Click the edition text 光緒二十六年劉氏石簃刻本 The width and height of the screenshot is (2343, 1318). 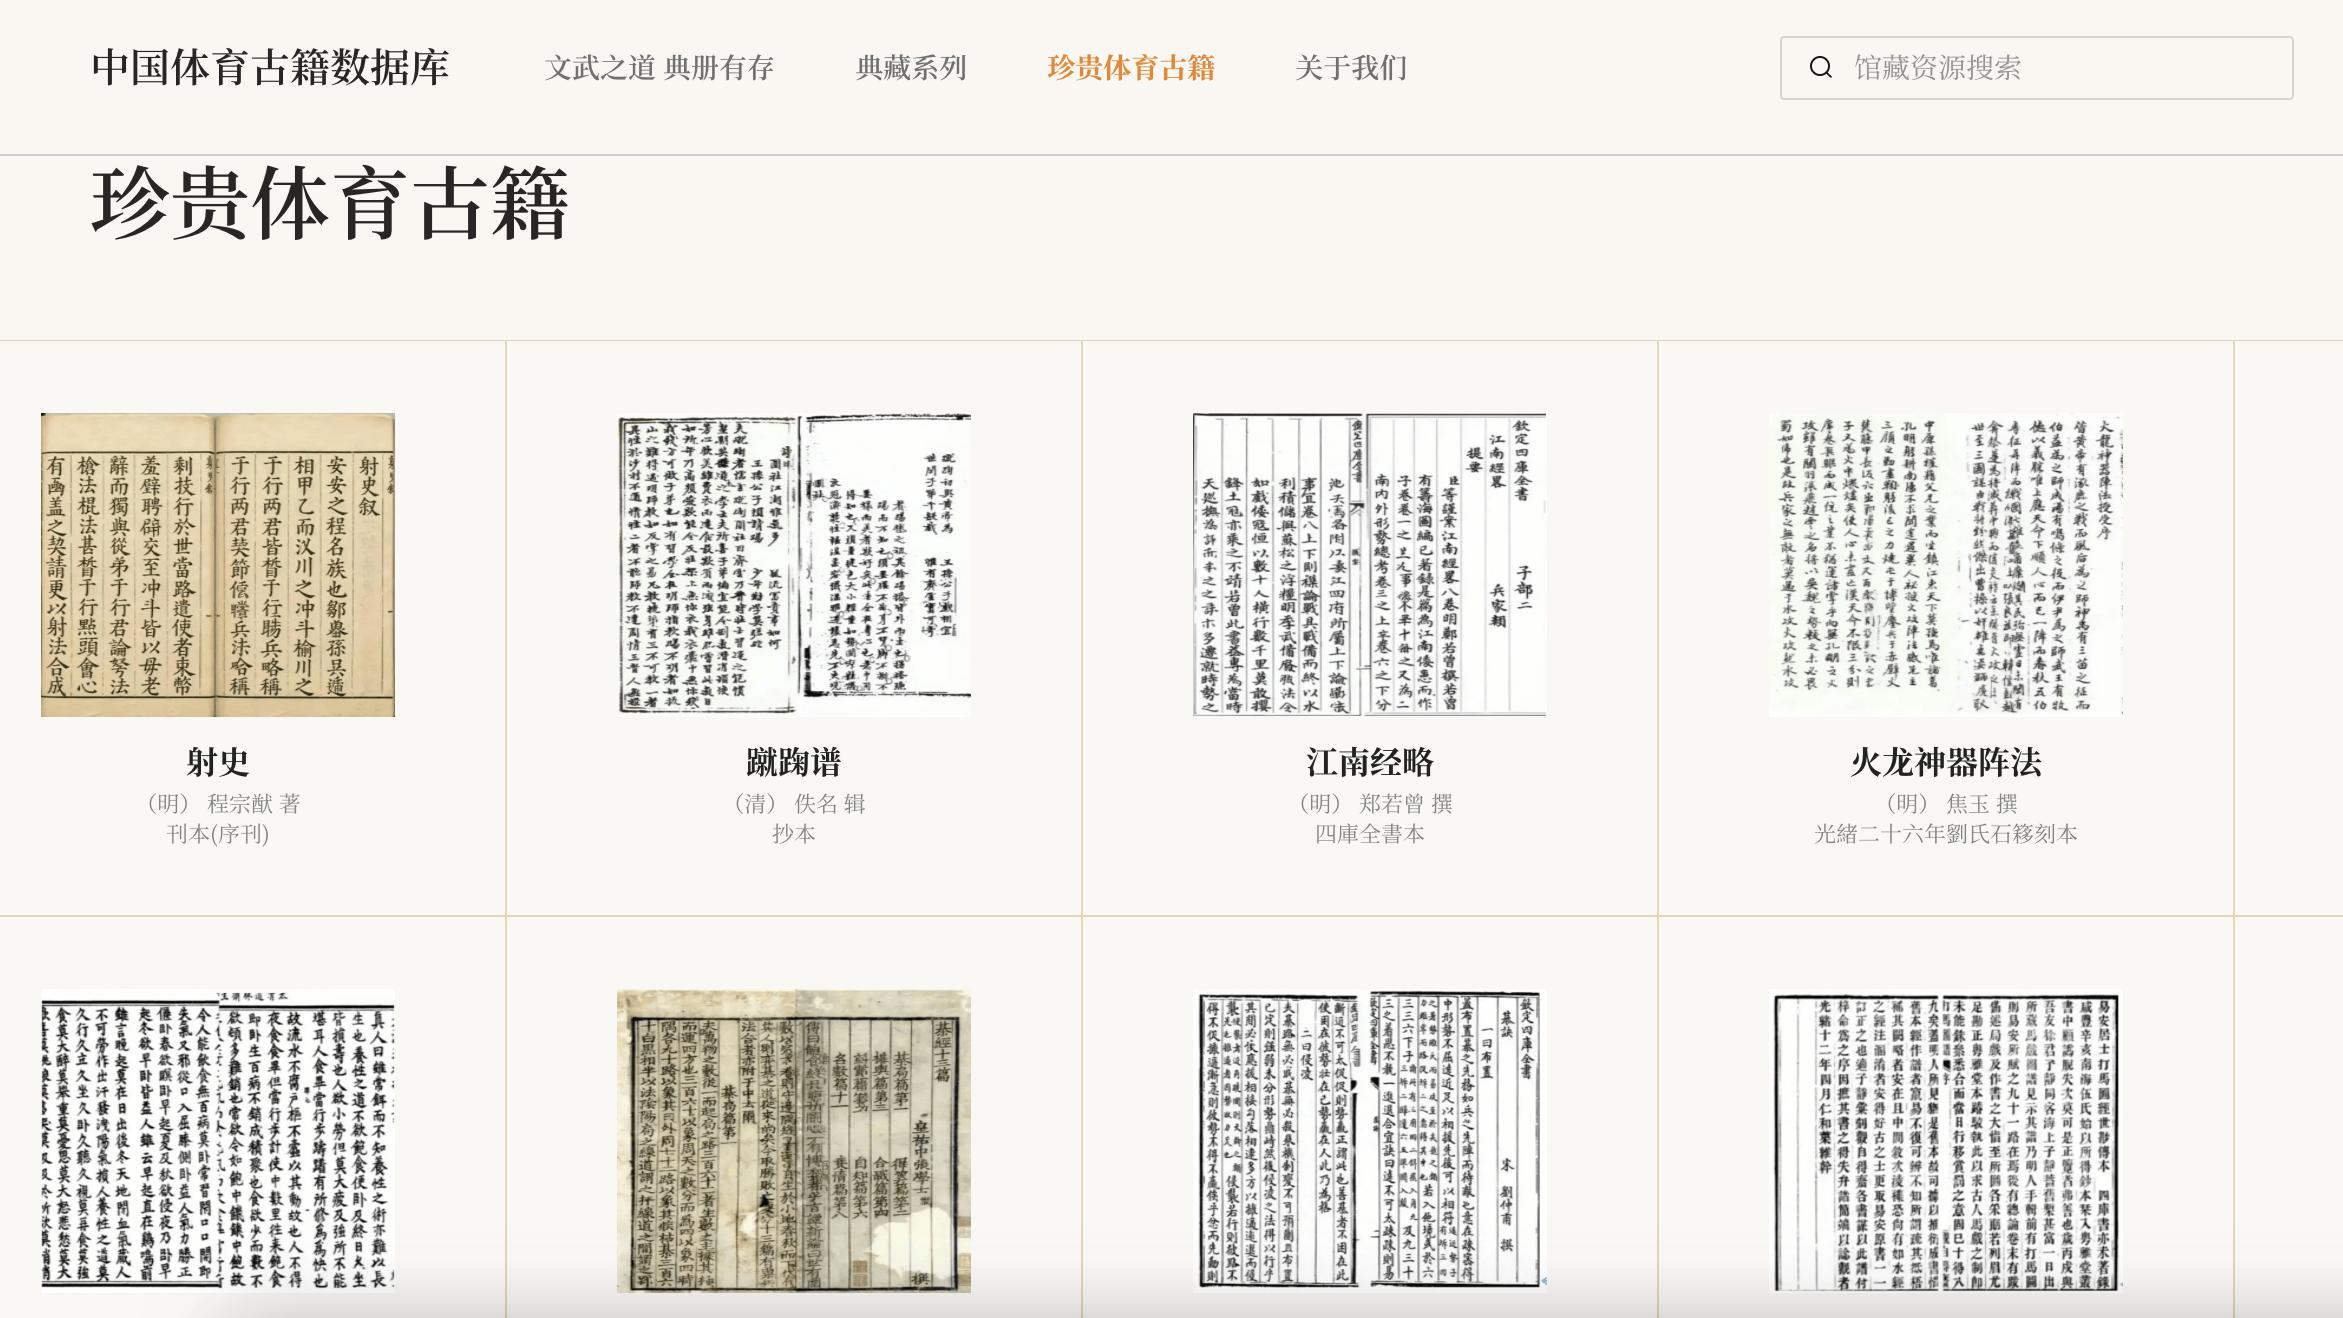(1946, 834)
